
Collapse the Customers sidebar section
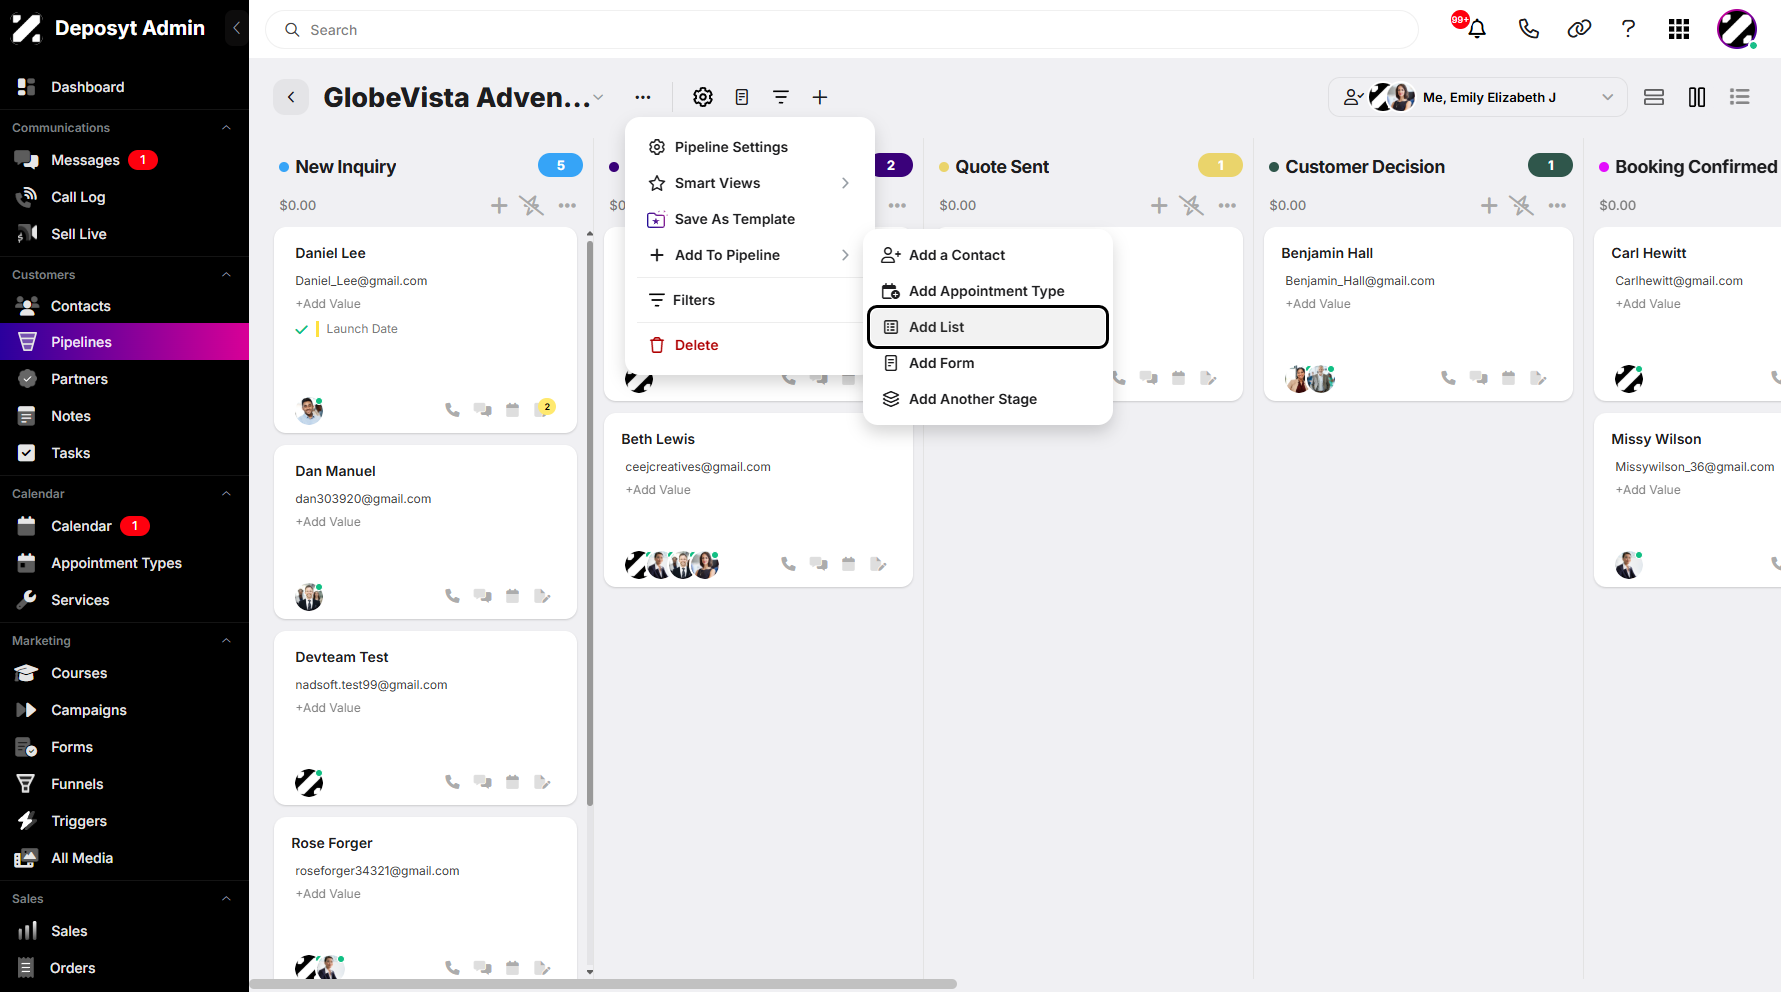click(226, 275)
